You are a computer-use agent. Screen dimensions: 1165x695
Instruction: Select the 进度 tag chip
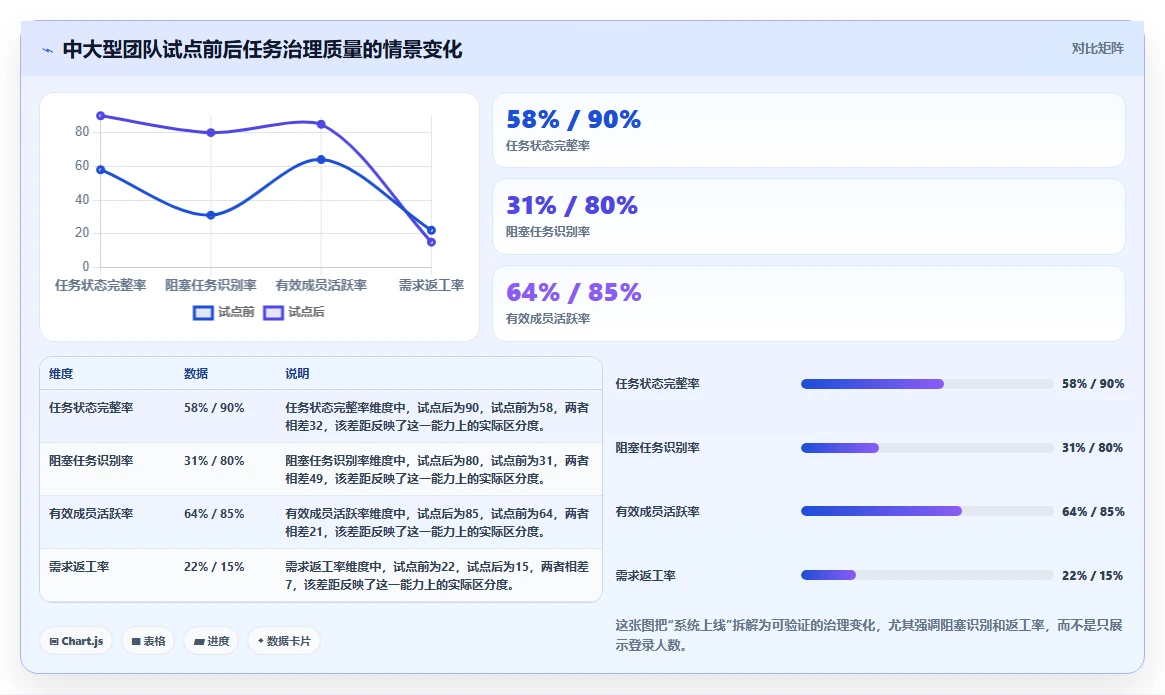[211, 641]
